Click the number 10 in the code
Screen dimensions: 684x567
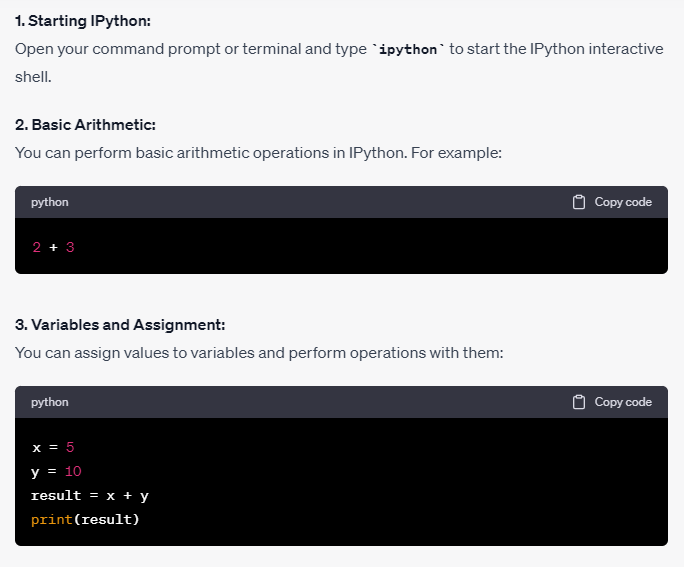pyautogui.click(x=73, y=471)
